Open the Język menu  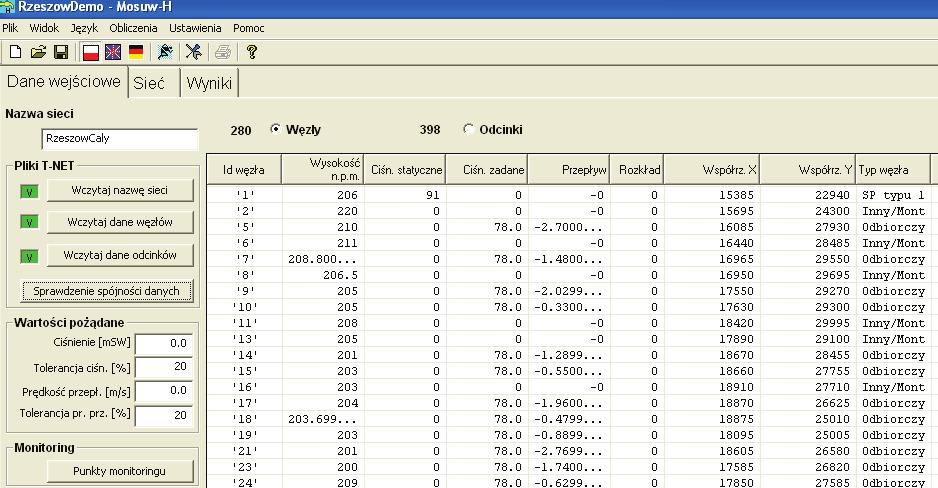(84, 28)
